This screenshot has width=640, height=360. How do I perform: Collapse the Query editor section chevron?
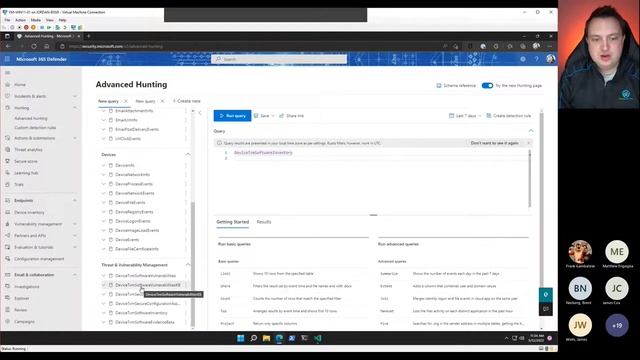[531, 131]
